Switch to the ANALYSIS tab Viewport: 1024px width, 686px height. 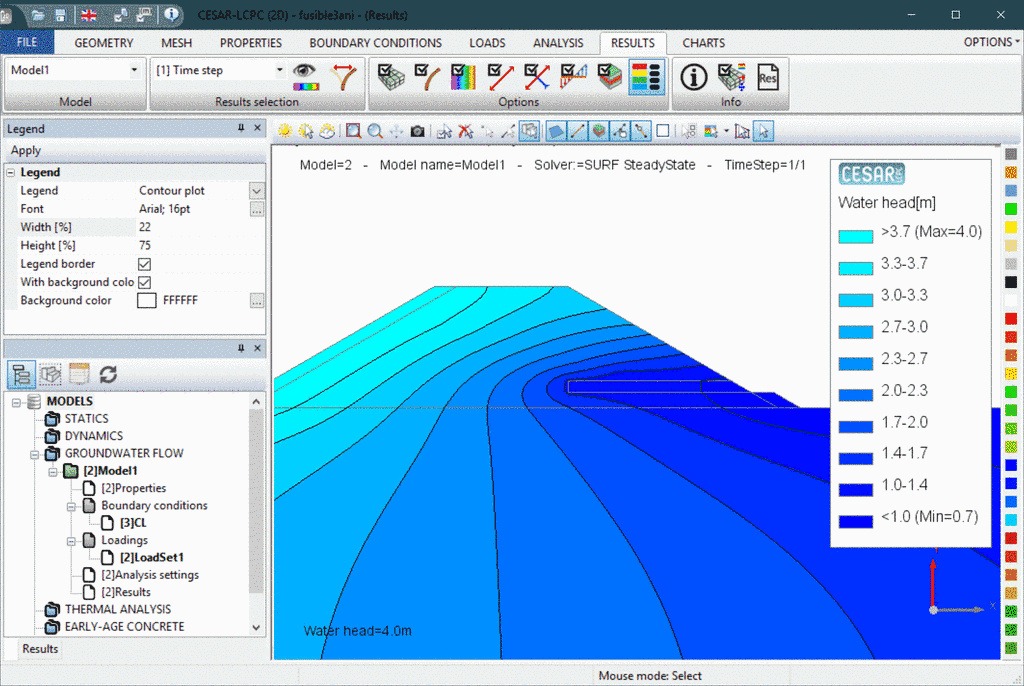point(558,43)
